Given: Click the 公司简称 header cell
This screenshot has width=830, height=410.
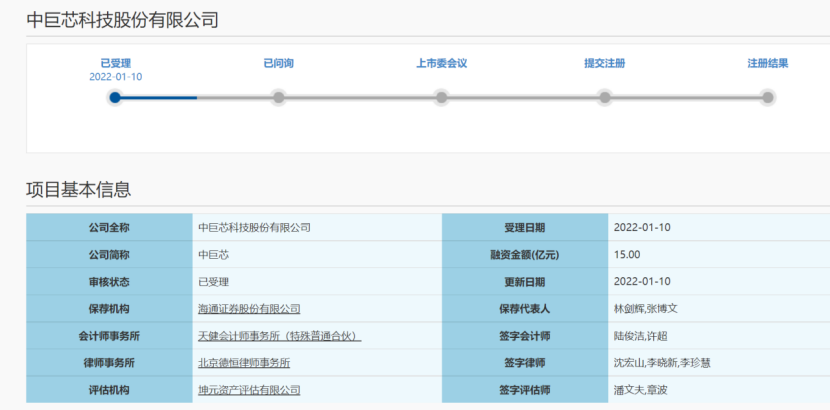Looking at the screenshot, I should (109, 254).
